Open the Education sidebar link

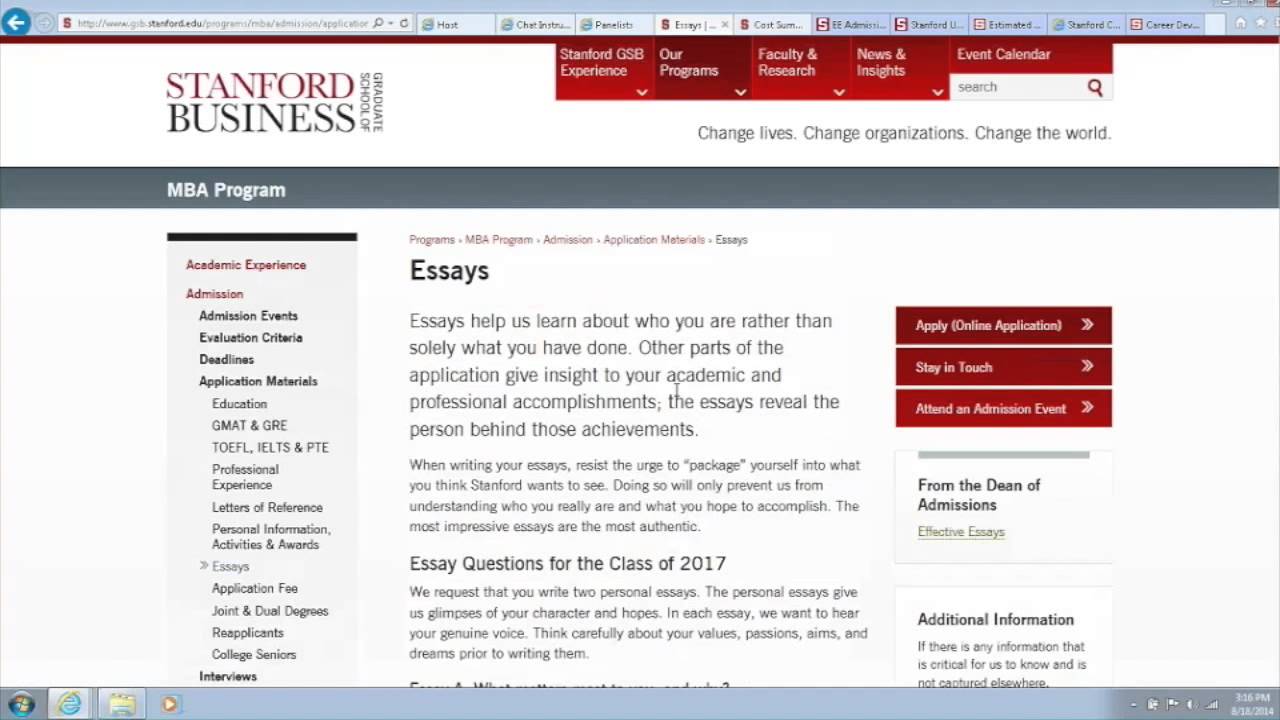coord(239,404)
